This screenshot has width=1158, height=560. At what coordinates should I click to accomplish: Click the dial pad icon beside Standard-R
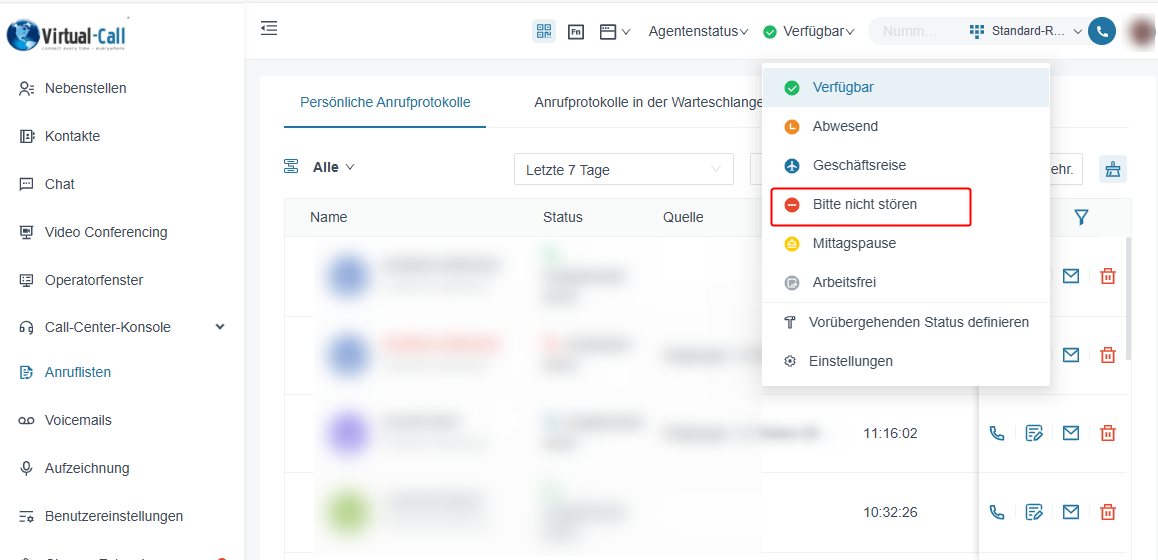[977, 31]
